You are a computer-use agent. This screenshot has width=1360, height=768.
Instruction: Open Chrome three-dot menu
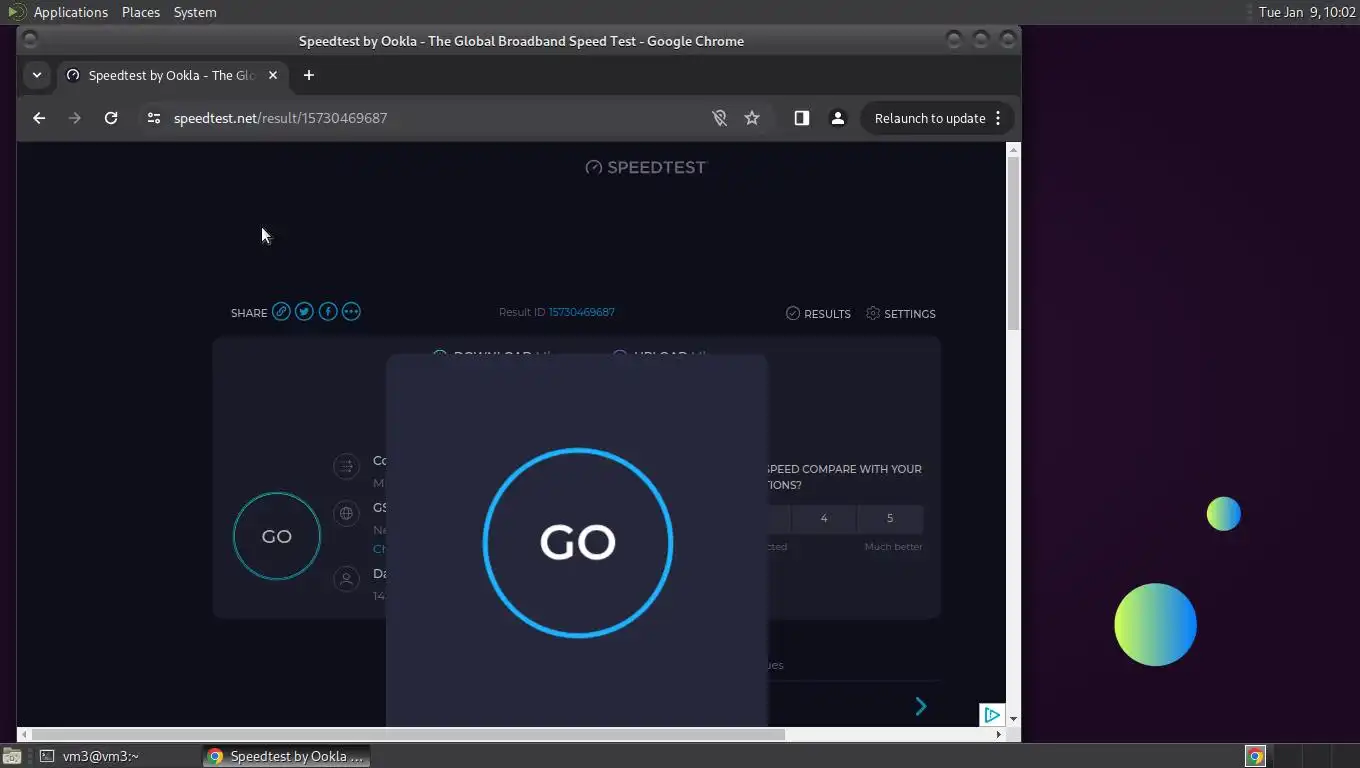point(998,118)
